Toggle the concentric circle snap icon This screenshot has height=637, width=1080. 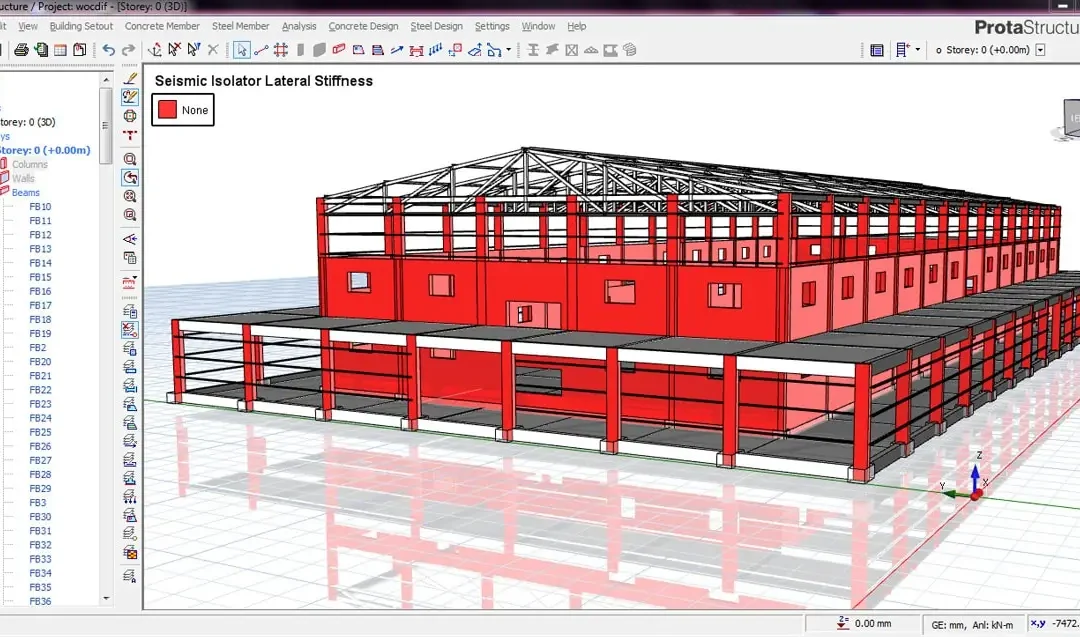point(129,116)
